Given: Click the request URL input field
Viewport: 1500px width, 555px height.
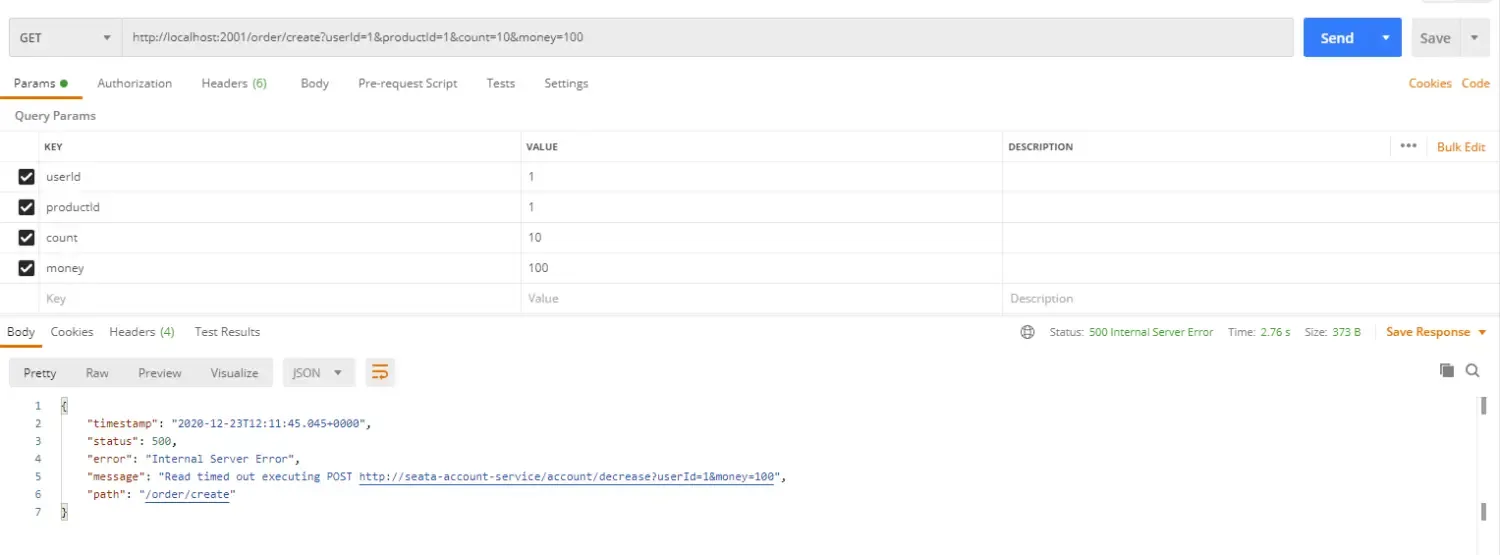Looking at the screenshot, I should [707, 38].
